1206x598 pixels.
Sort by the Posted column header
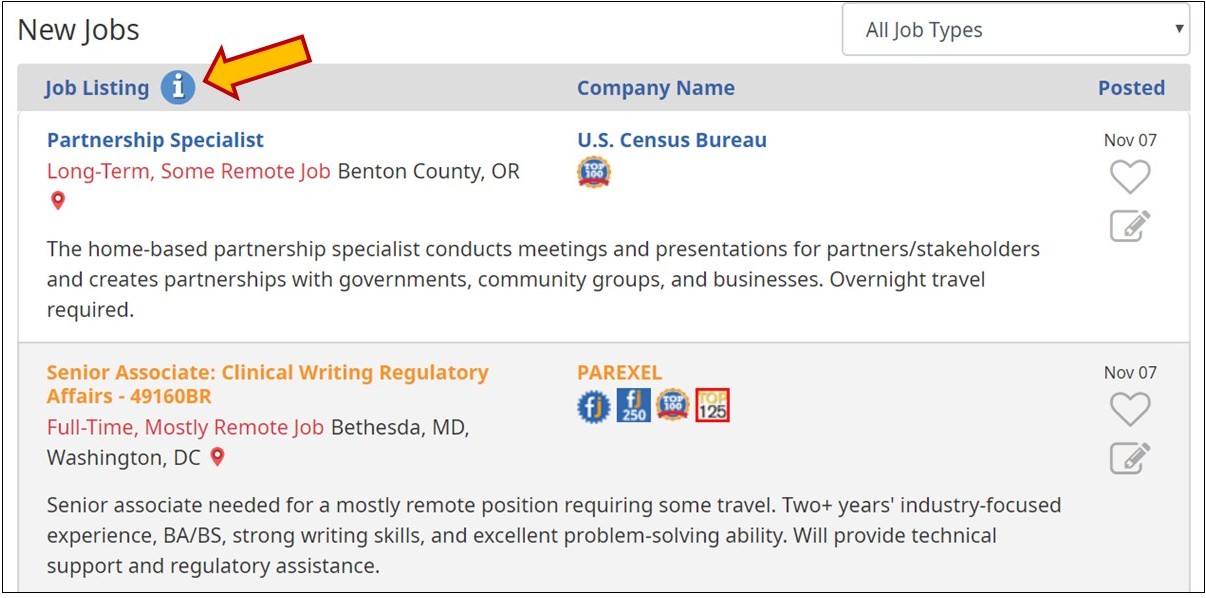coord(1131,88)
